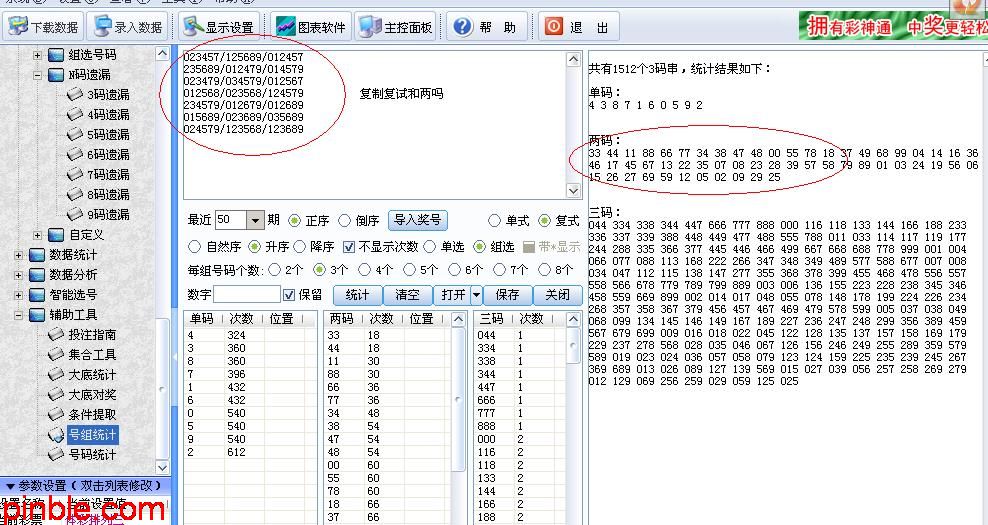
Task: Click the 导入奖号 button
Action: tap(418, 220)
